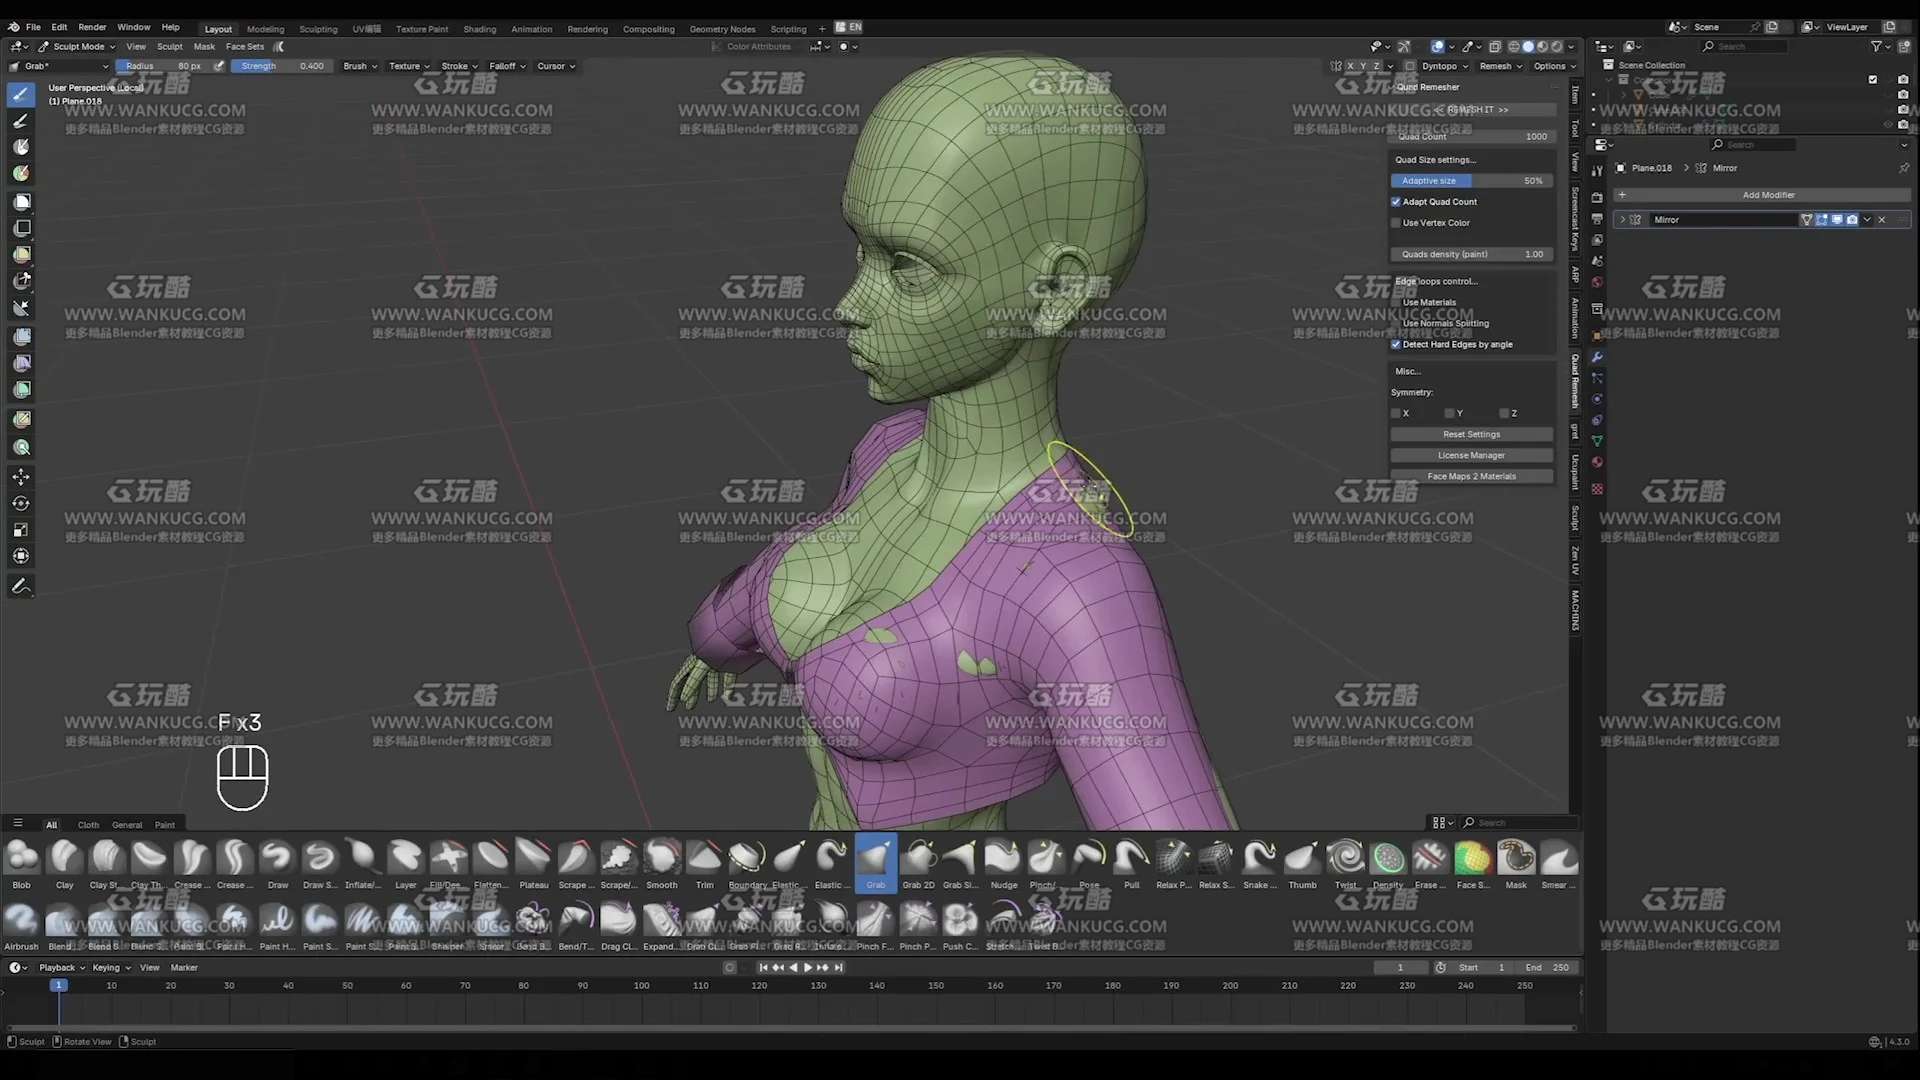Open the Dyntopo dropdown
The height and width of the screenshot is (1080, 1920).
(1444, 66)
